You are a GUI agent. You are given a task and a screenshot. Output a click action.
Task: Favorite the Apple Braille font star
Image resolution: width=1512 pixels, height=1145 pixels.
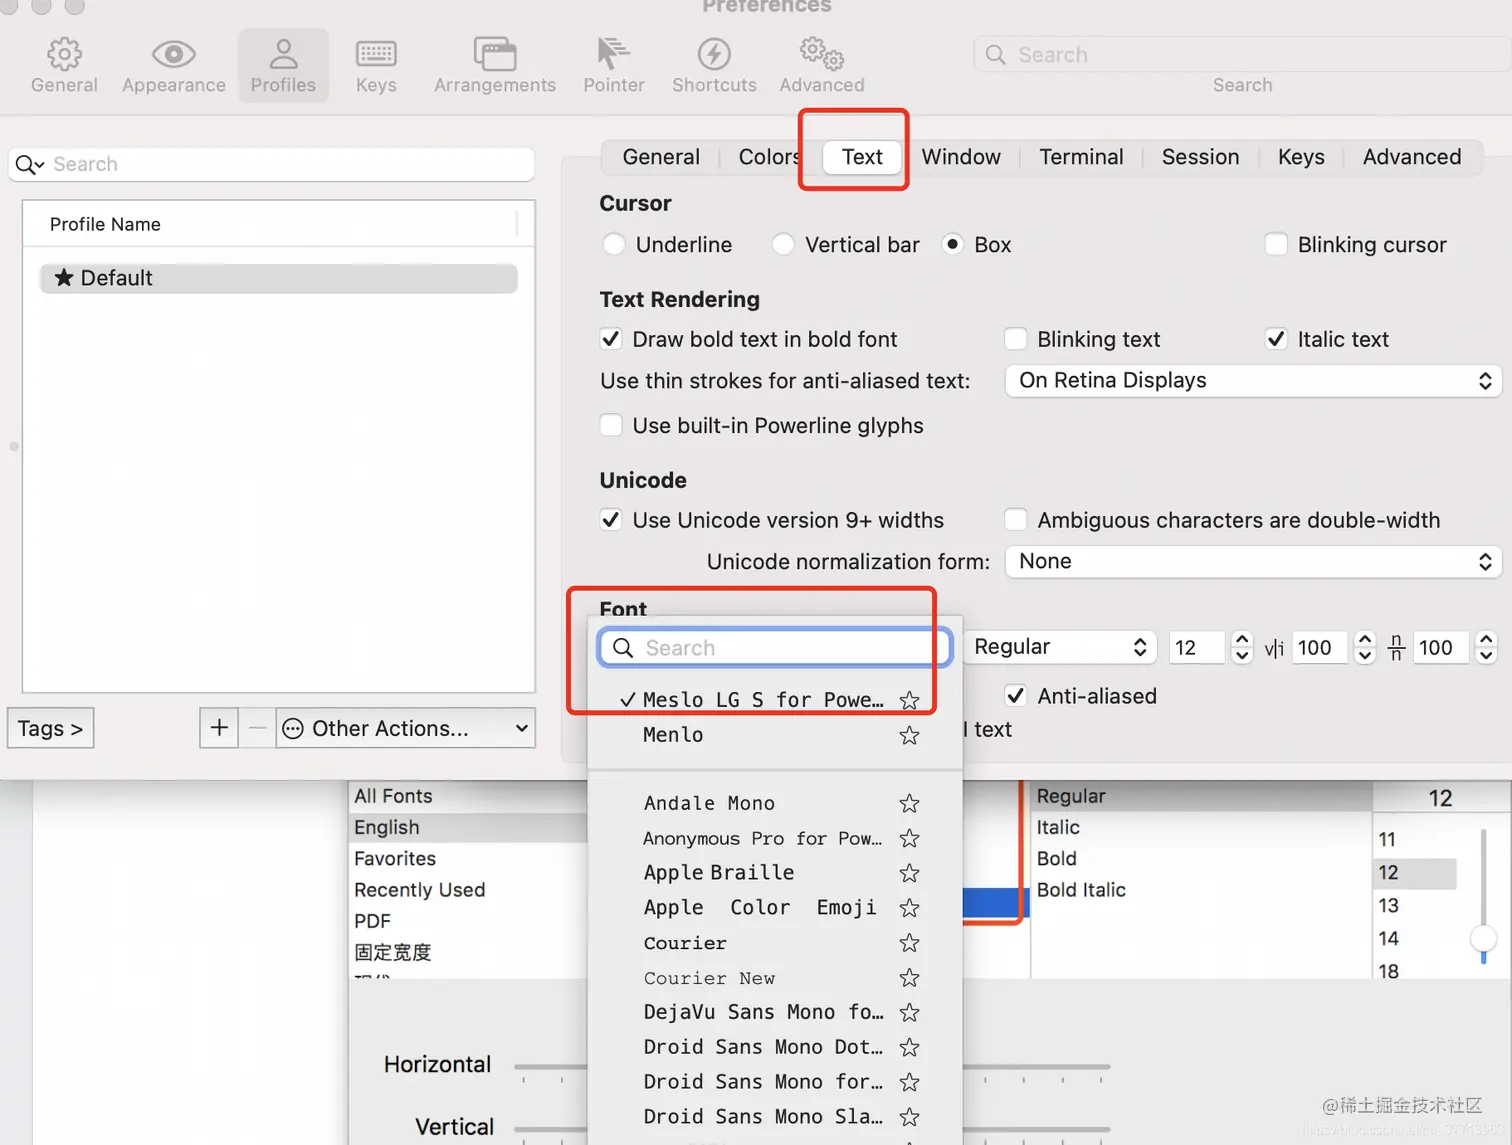(909, 873)
